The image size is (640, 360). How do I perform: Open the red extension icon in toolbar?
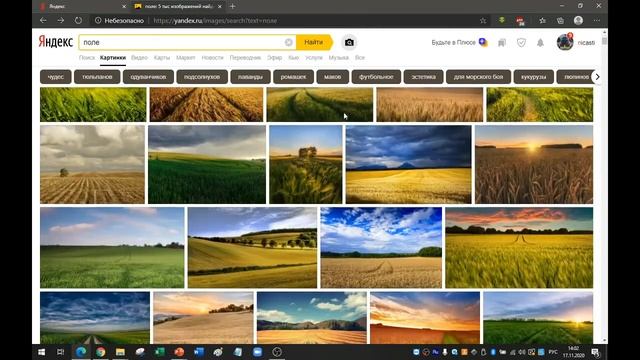(520, 21)
